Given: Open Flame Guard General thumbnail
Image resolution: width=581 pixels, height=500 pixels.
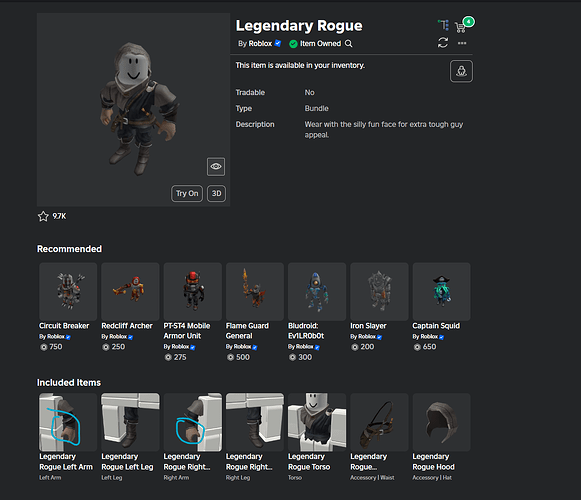Looking at the screenshot, I should coord(255,292).
